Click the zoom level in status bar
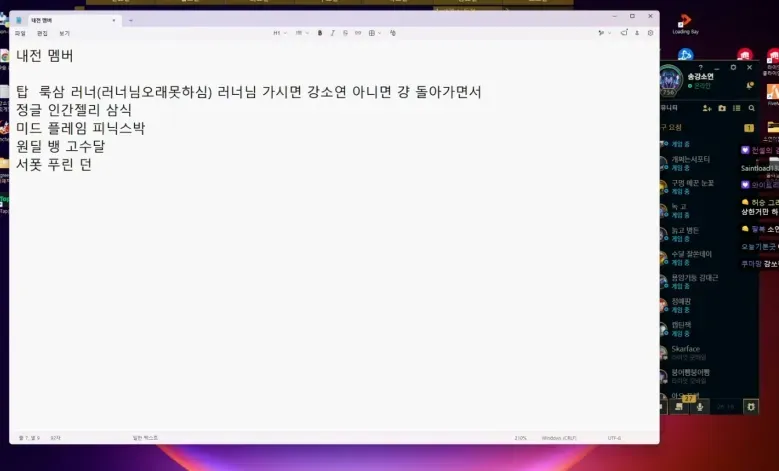Screen dimensions: 779x471 point(520,438)
